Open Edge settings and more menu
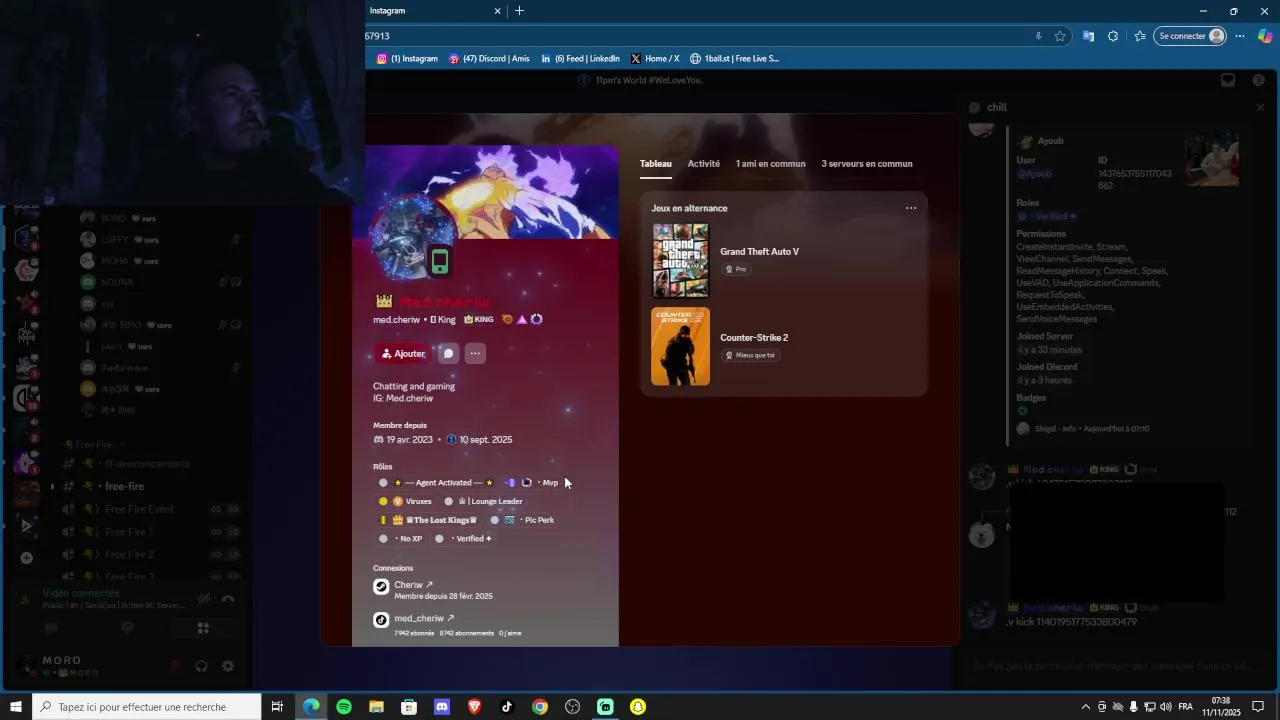The width and height of the screenshot is (1280, 720). (1239, 36)
